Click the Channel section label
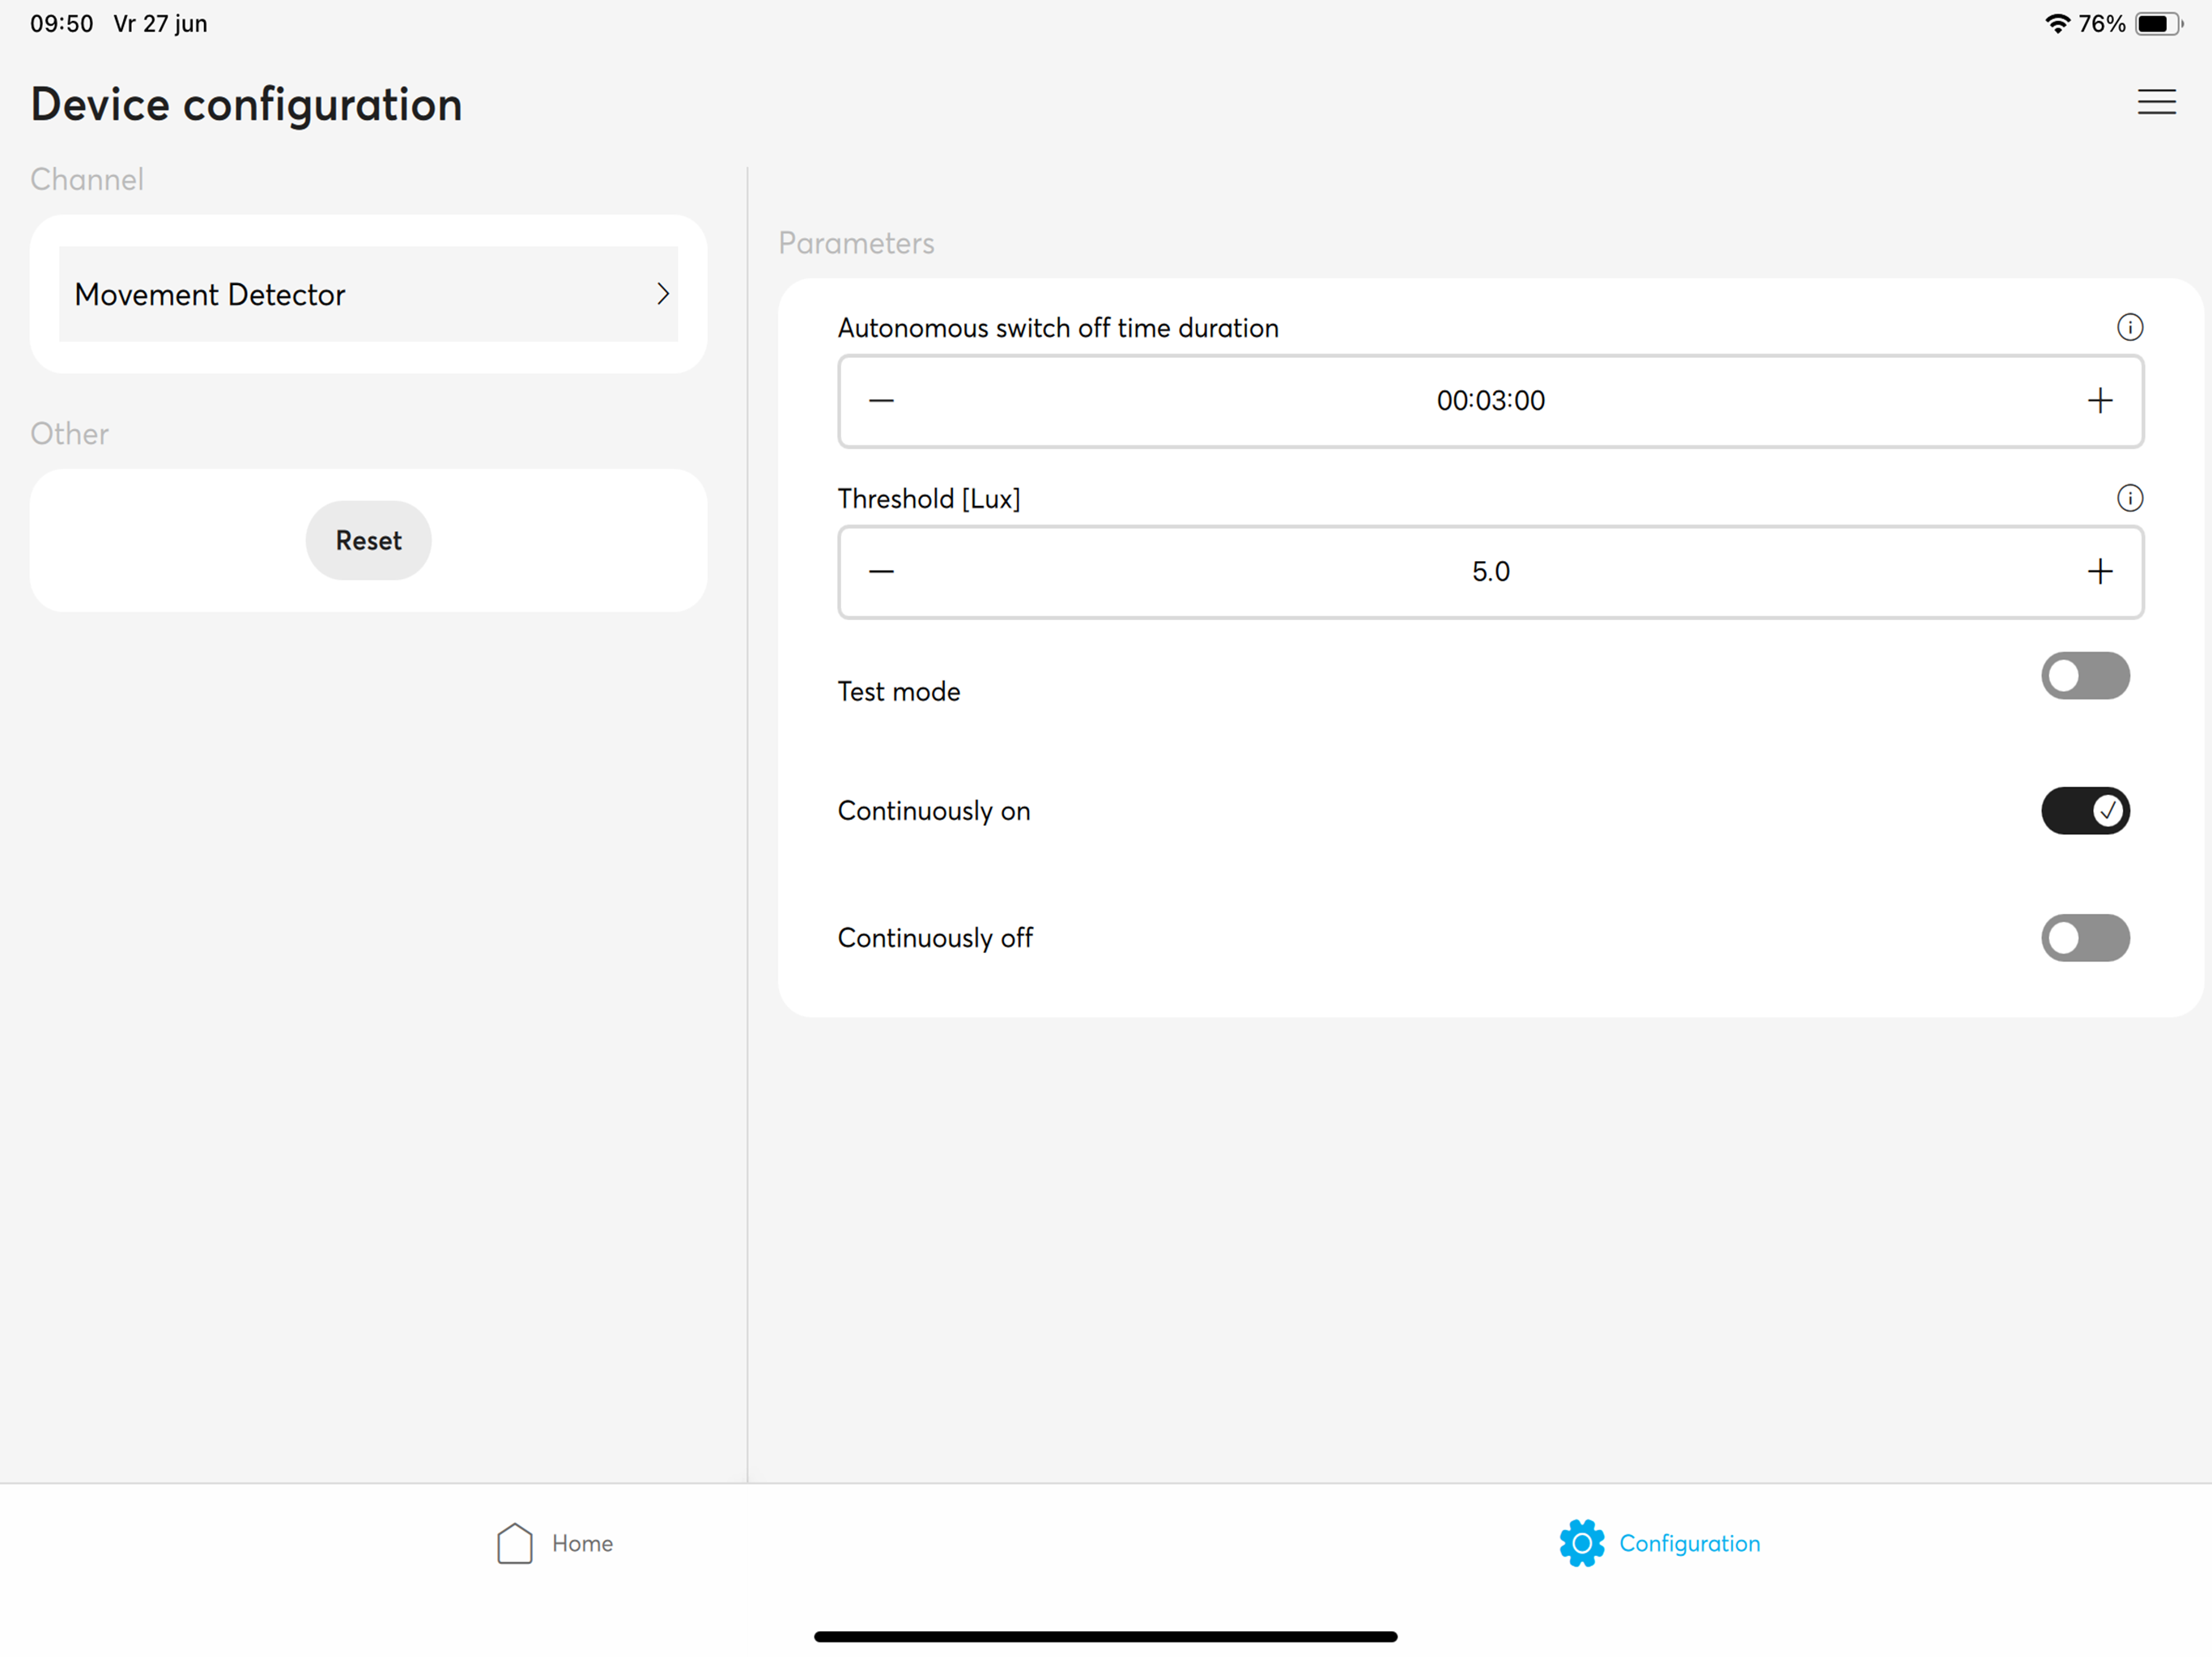The width and height of the screenshot is (2212, 1658). click(87, 179)
